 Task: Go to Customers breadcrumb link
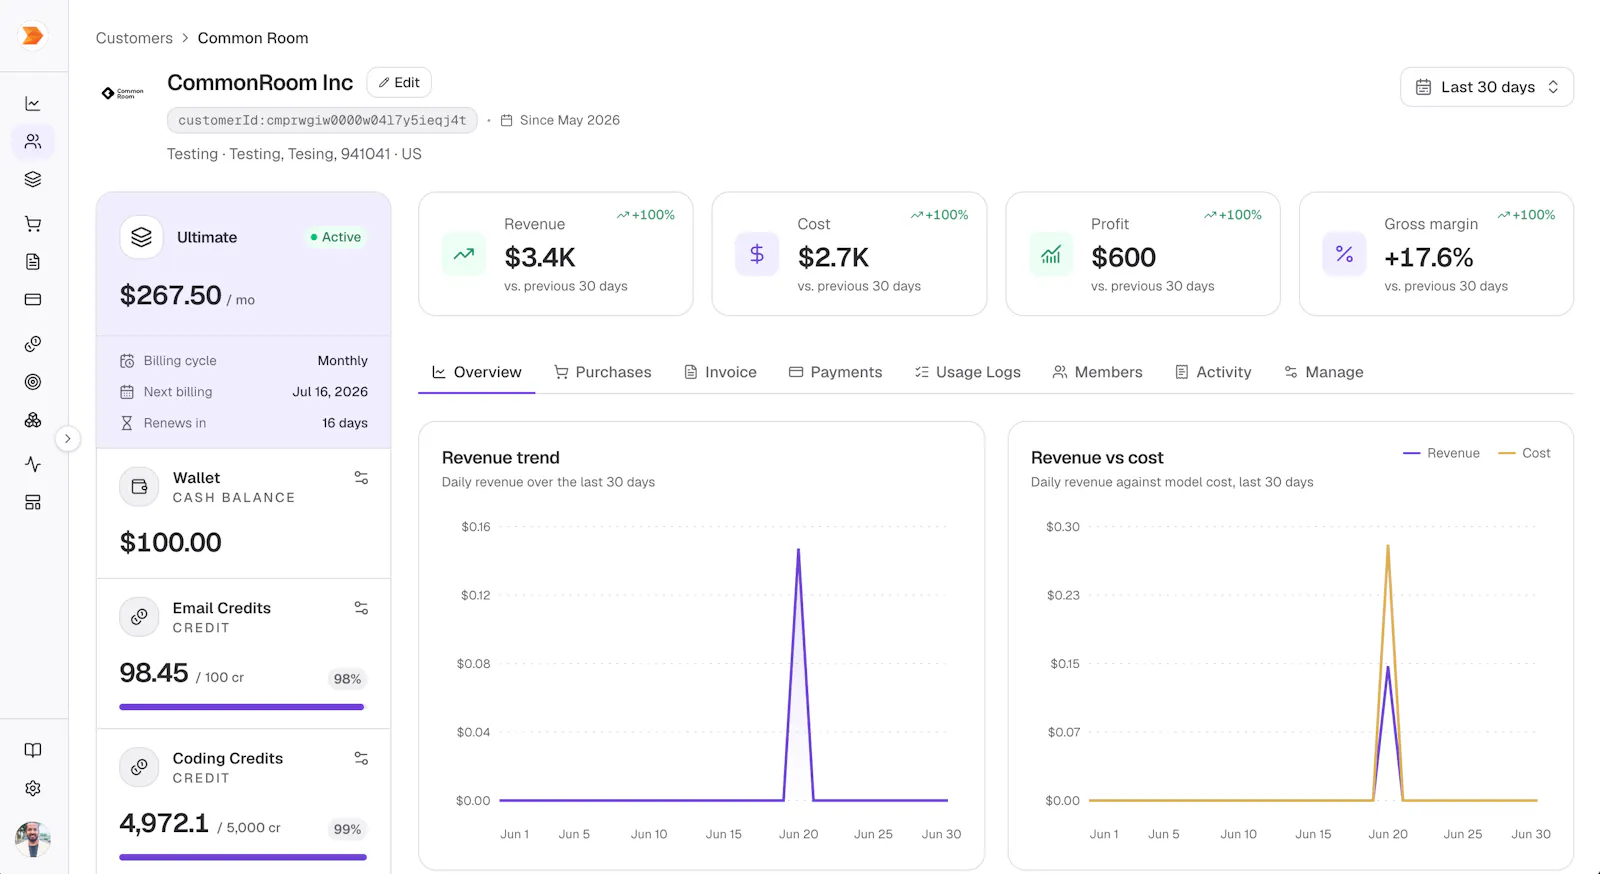click(134, 38)
